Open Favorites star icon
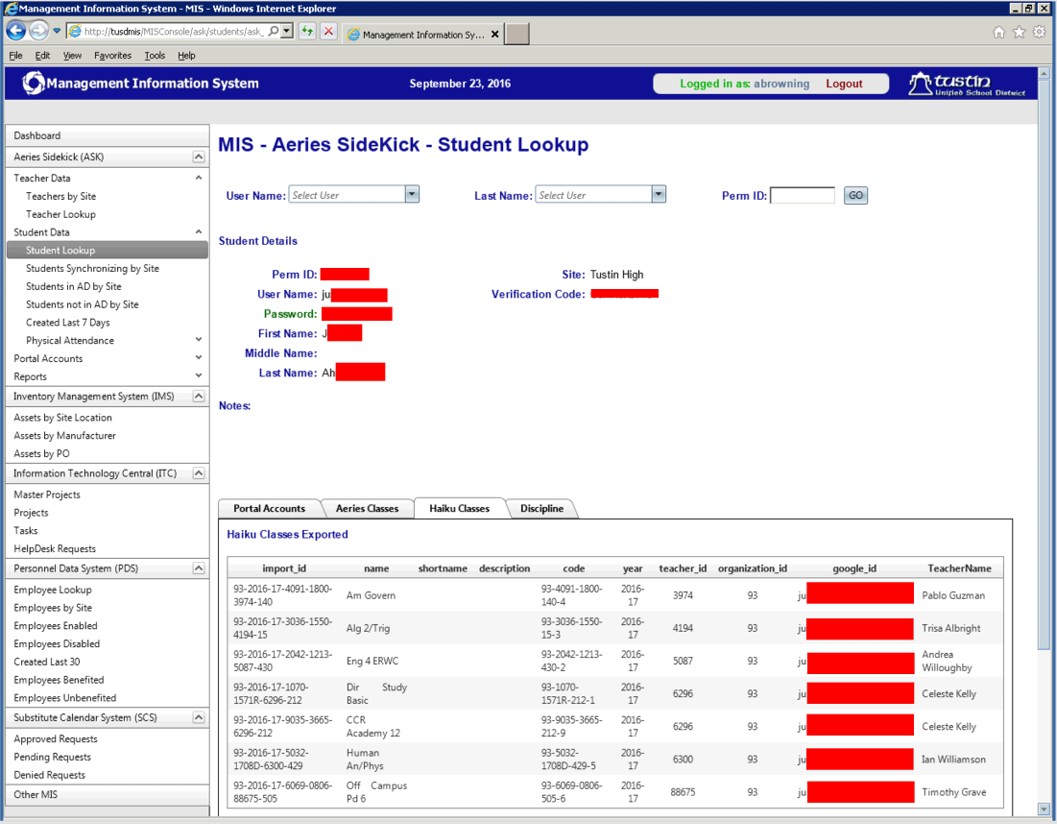 click(1019, 32)
